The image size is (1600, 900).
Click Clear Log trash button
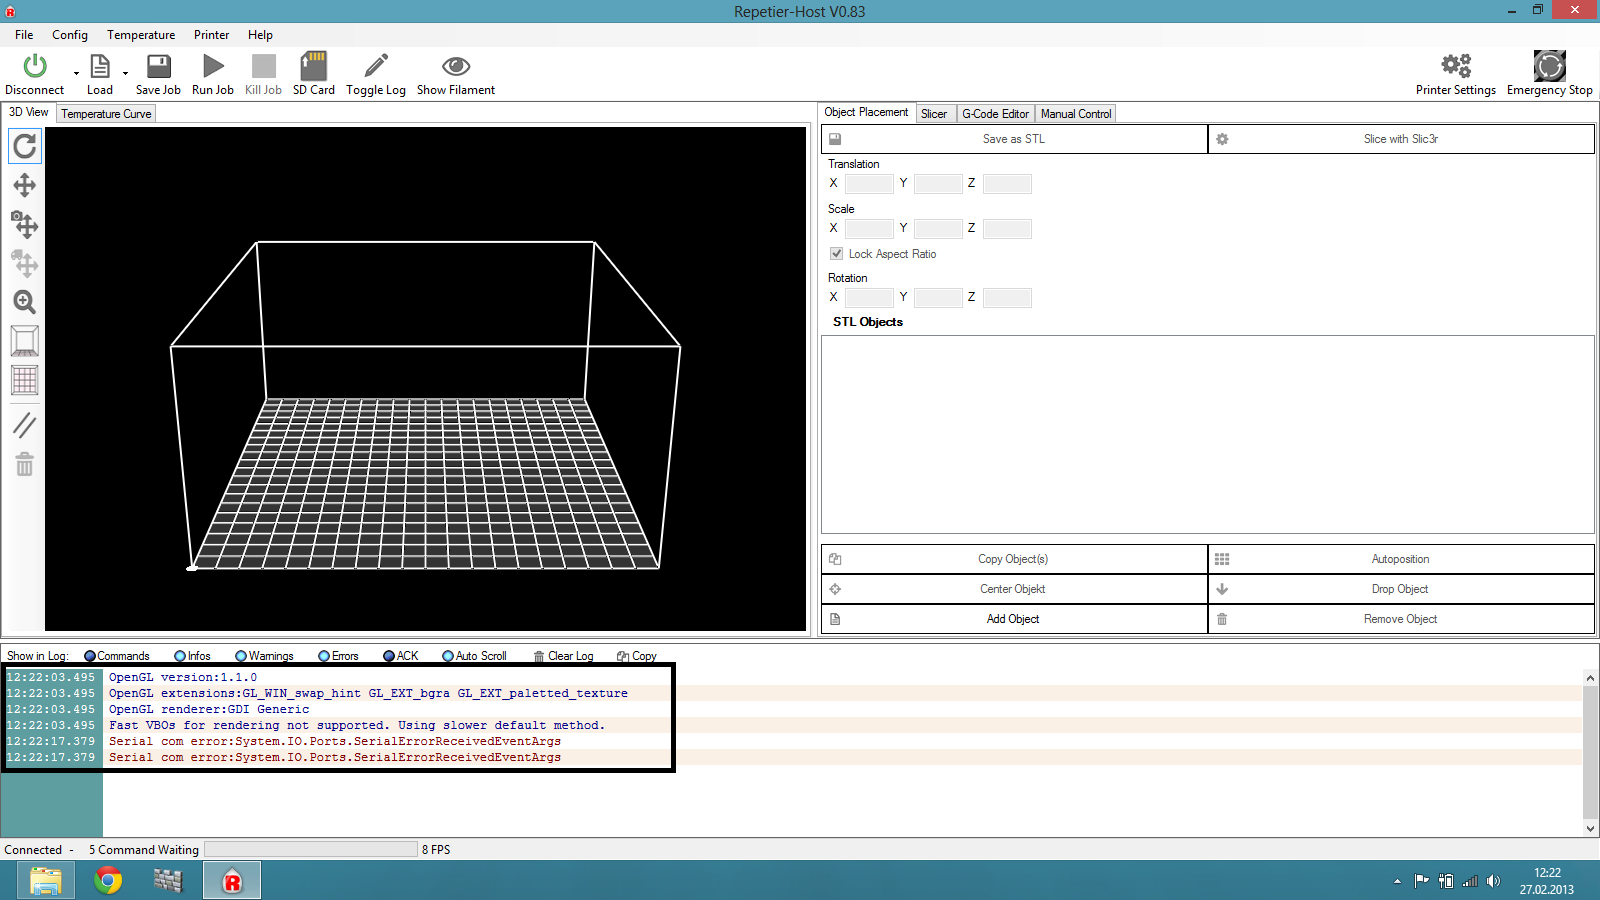coord(563,656)
